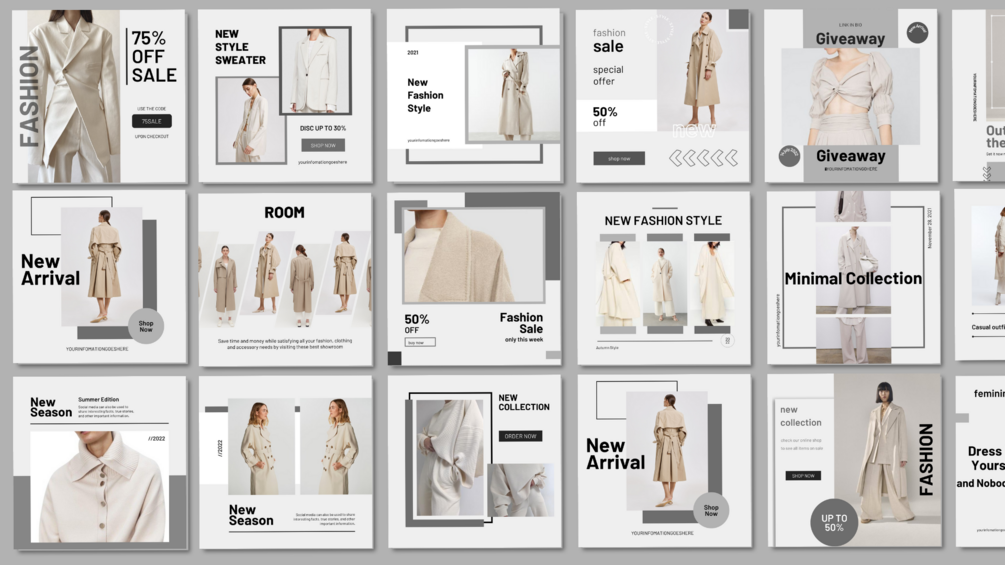Click the 'NEW FASHION STYLE' title
Viewport: 1005px width, 565px height.
coord(663,220)
